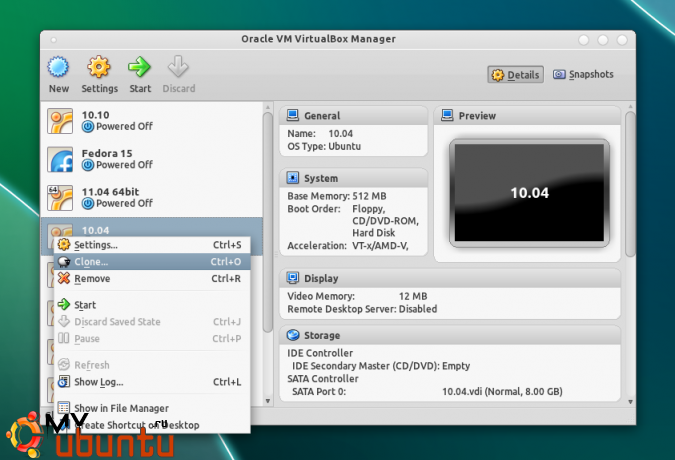Click the Preview section header
The width and height of the screenshot is (675, 460).
coord(527,116)
